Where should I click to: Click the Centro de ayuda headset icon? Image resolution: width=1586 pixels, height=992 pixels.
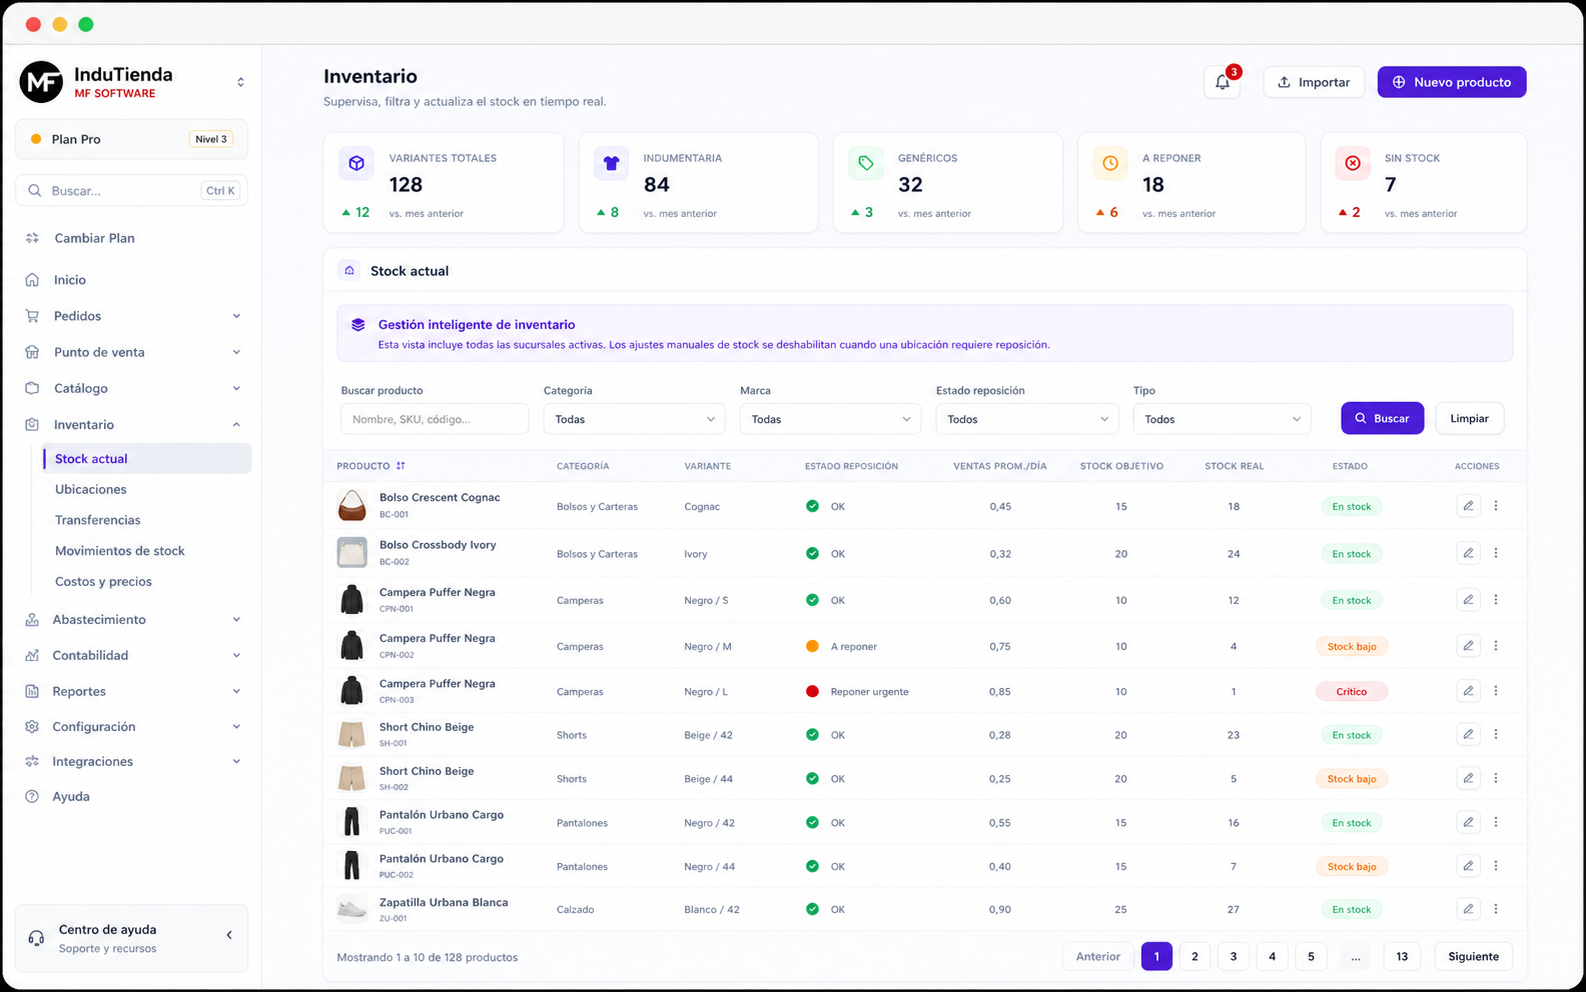[36, 938]
